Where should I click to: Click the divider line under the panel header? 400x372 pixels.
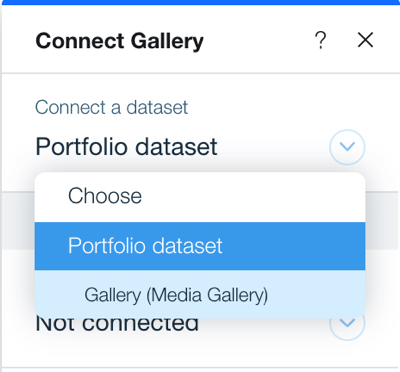[200, 73]
